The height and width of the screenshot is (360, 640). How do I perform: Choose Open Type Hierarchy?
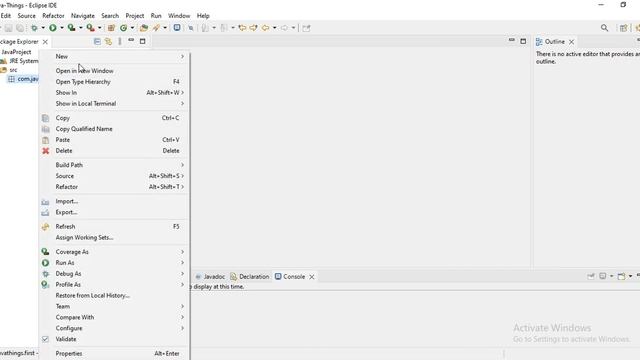click(114, 82)
